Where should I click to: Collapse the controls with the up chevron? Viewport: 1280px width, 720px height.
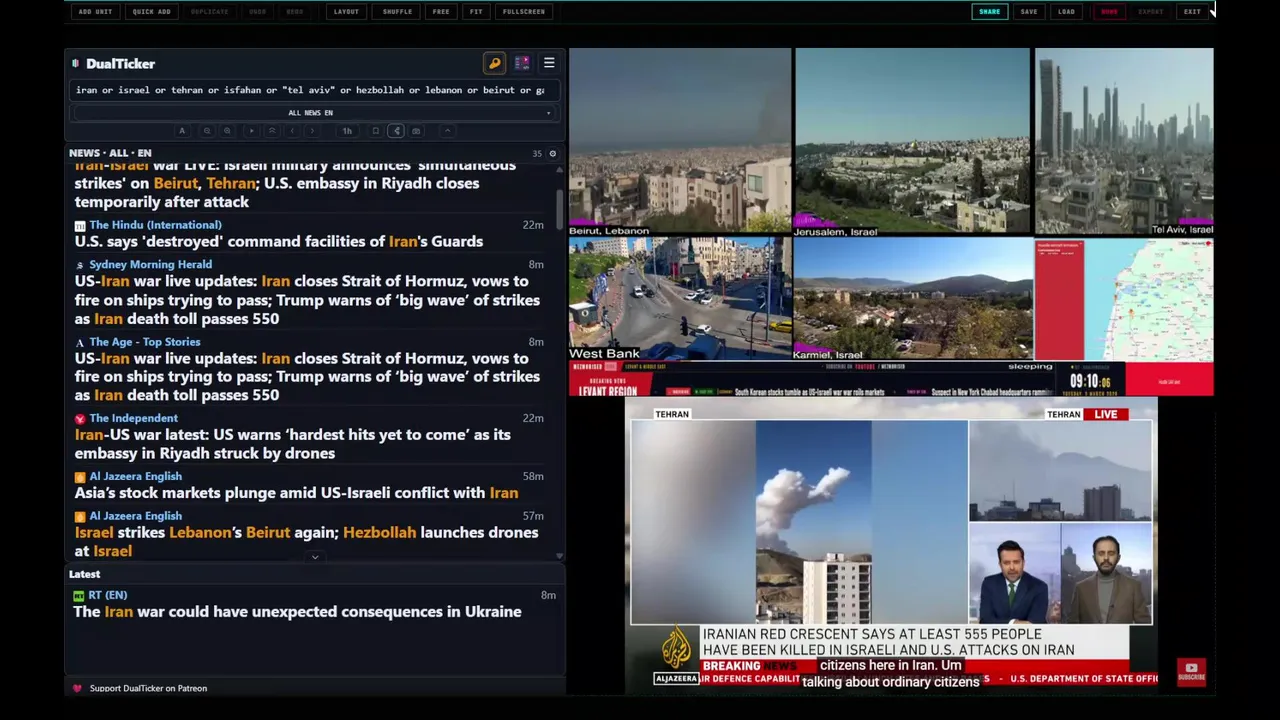447,131
